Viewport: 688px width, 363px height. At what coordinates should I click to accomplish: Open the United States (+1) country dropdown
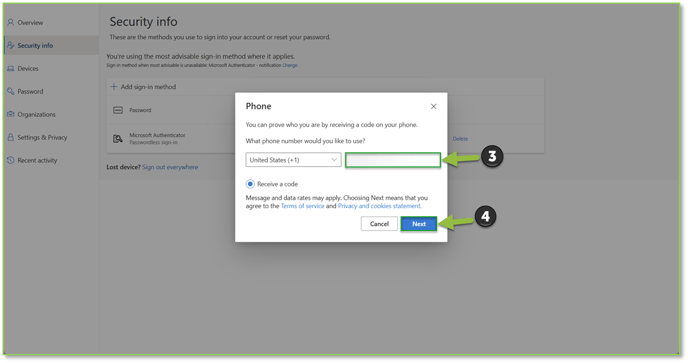[293, 160]
